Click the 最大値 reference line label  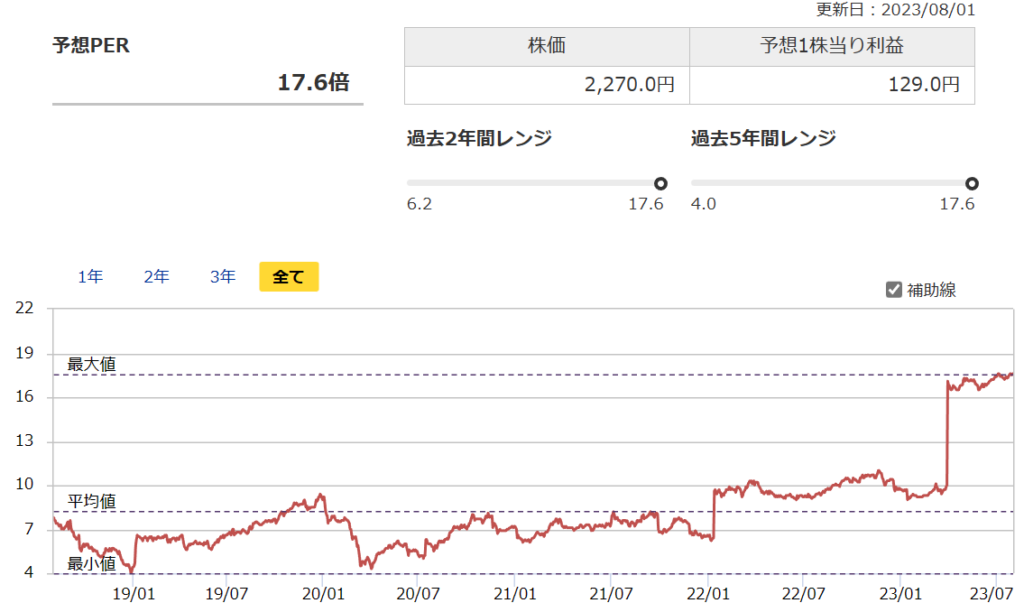coord(91,365)
